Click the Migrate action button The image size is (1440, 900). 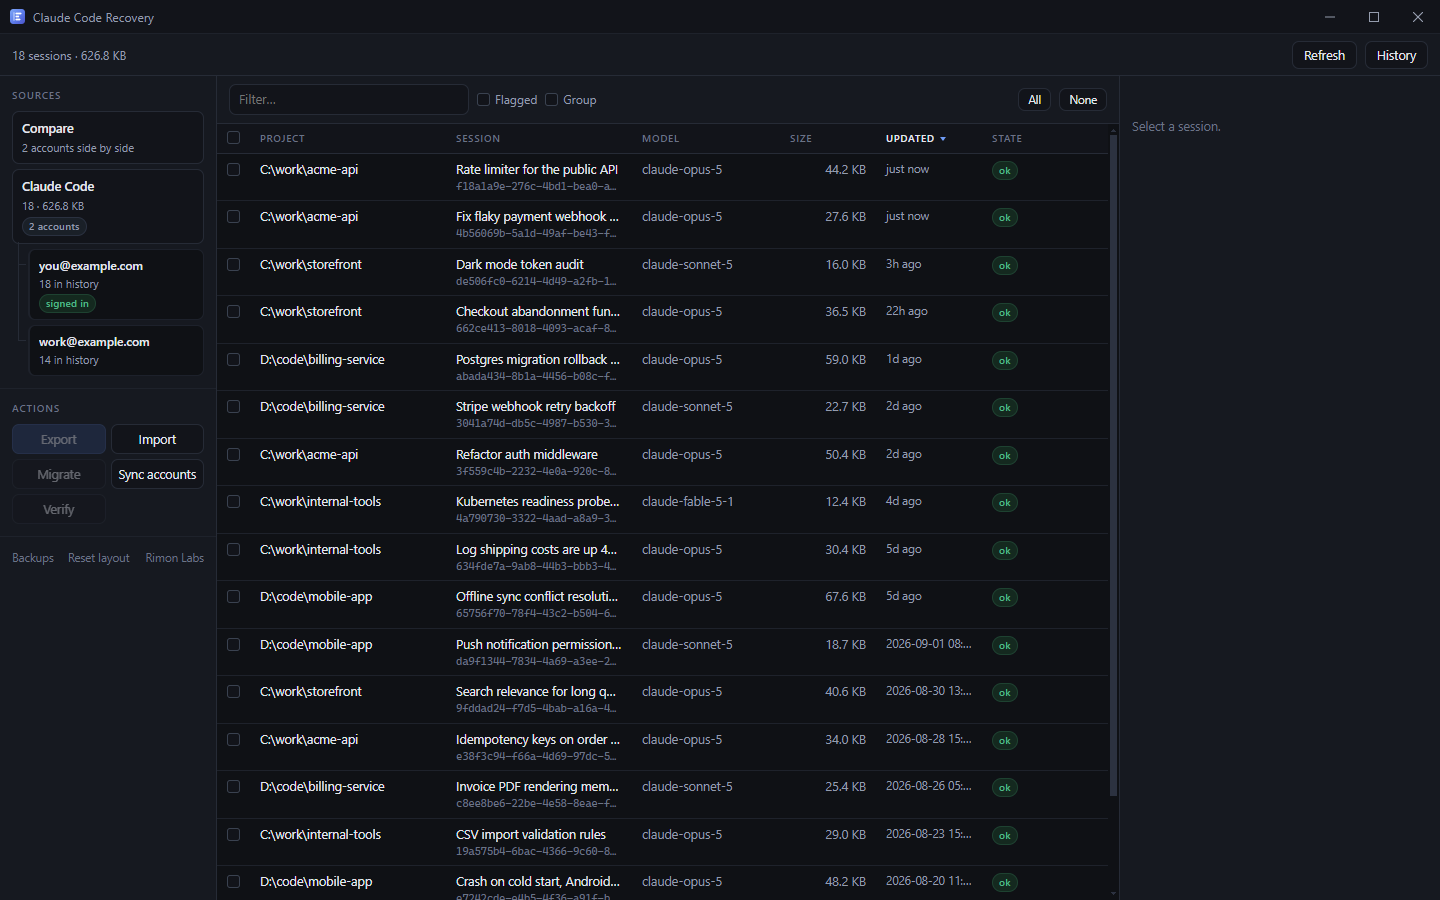pos(59,475)
